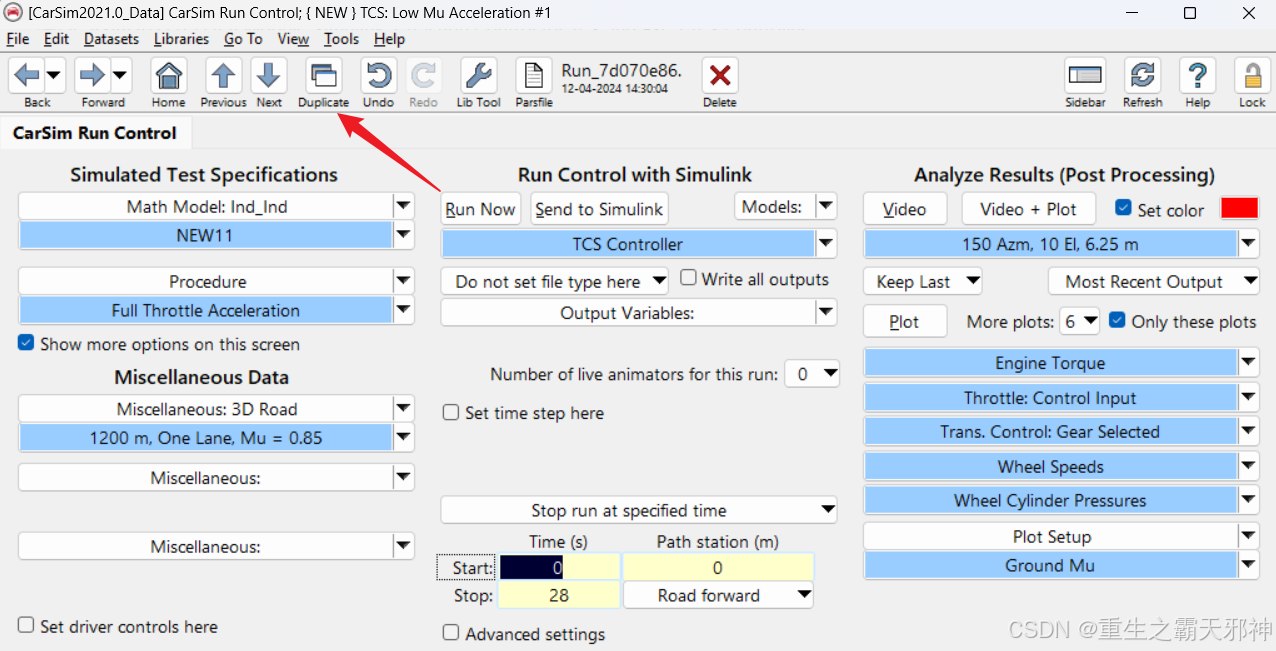Click the Run Now button

pyautogui.click(x=480, y=209)
